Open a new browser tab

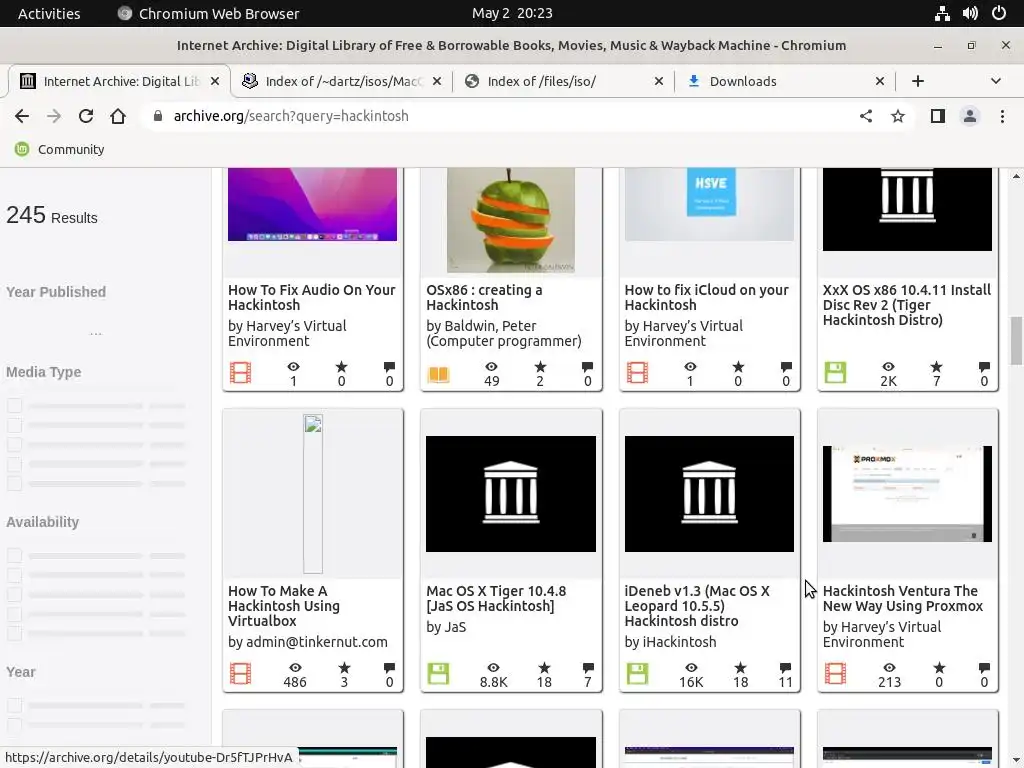(918, 81)
